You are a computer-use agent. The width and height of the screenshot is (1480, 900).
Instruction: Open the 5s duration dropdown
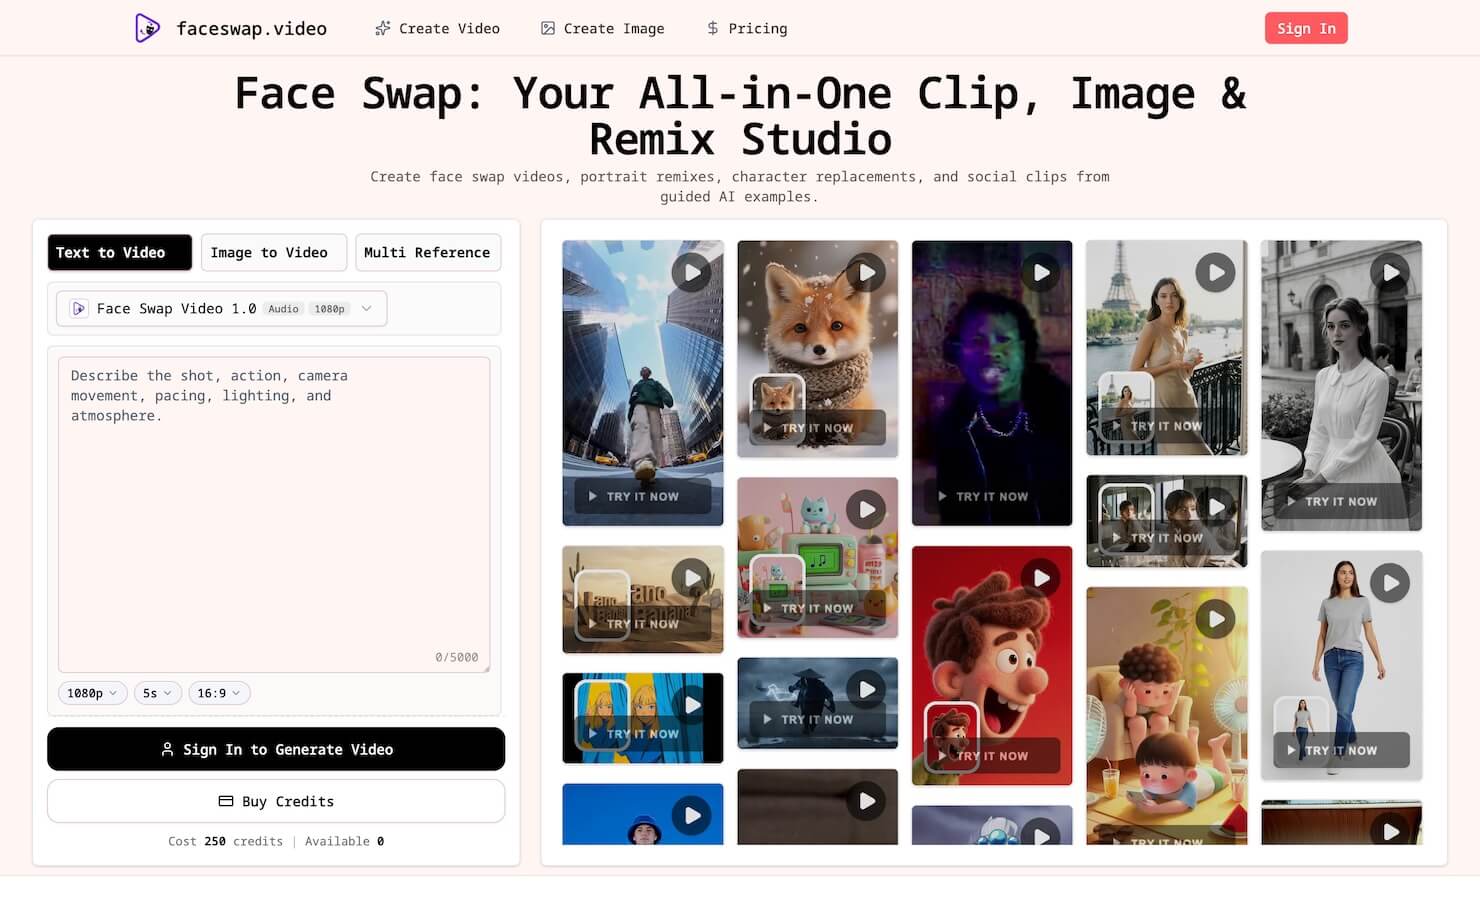157,693
